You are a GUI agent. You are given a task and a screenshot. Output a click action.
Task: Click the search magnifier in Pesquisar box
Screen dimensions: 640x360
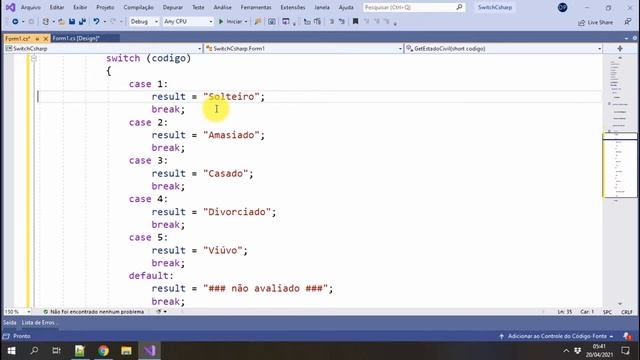[459, 7]
